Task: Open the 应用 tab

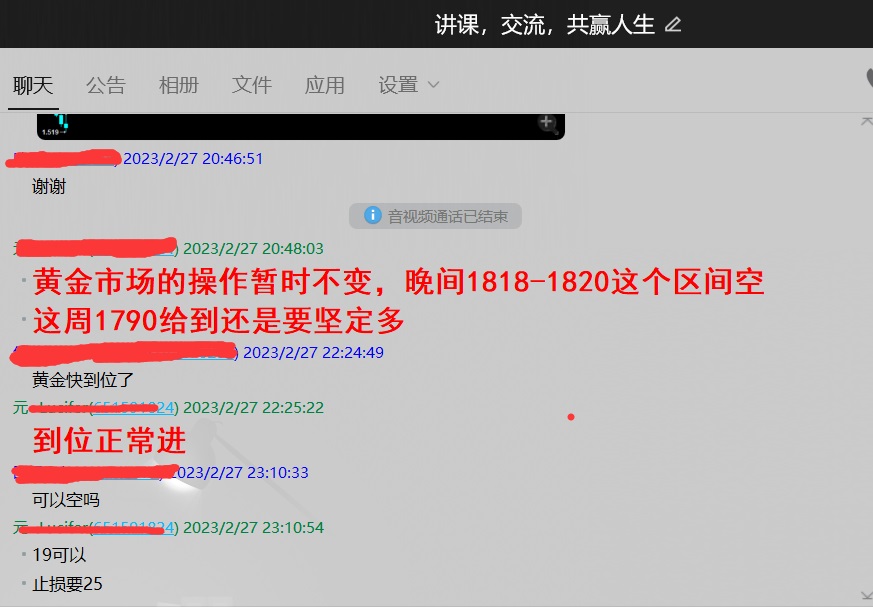Action: [x=324, y=85]
